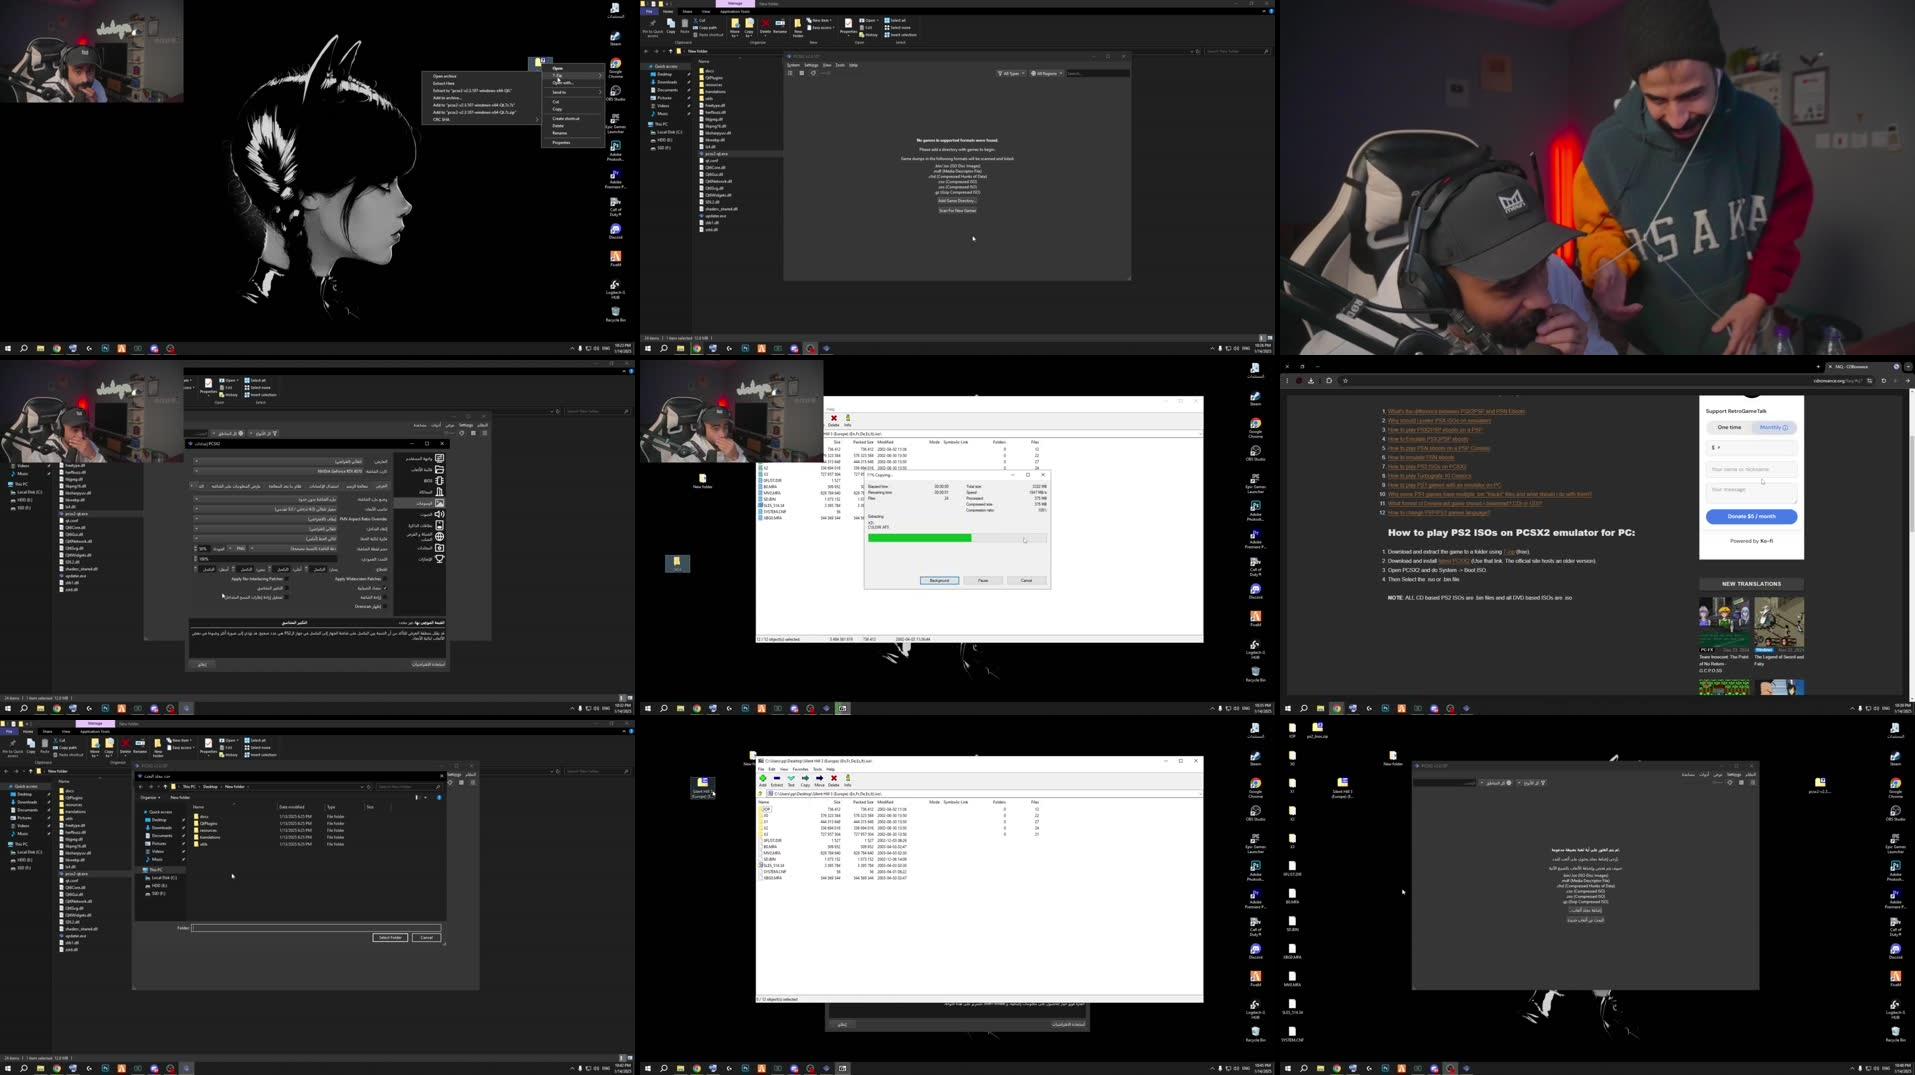Click taskbar search icon below cdromance page
1915x1075 pixels.
tap(1304, 708)
